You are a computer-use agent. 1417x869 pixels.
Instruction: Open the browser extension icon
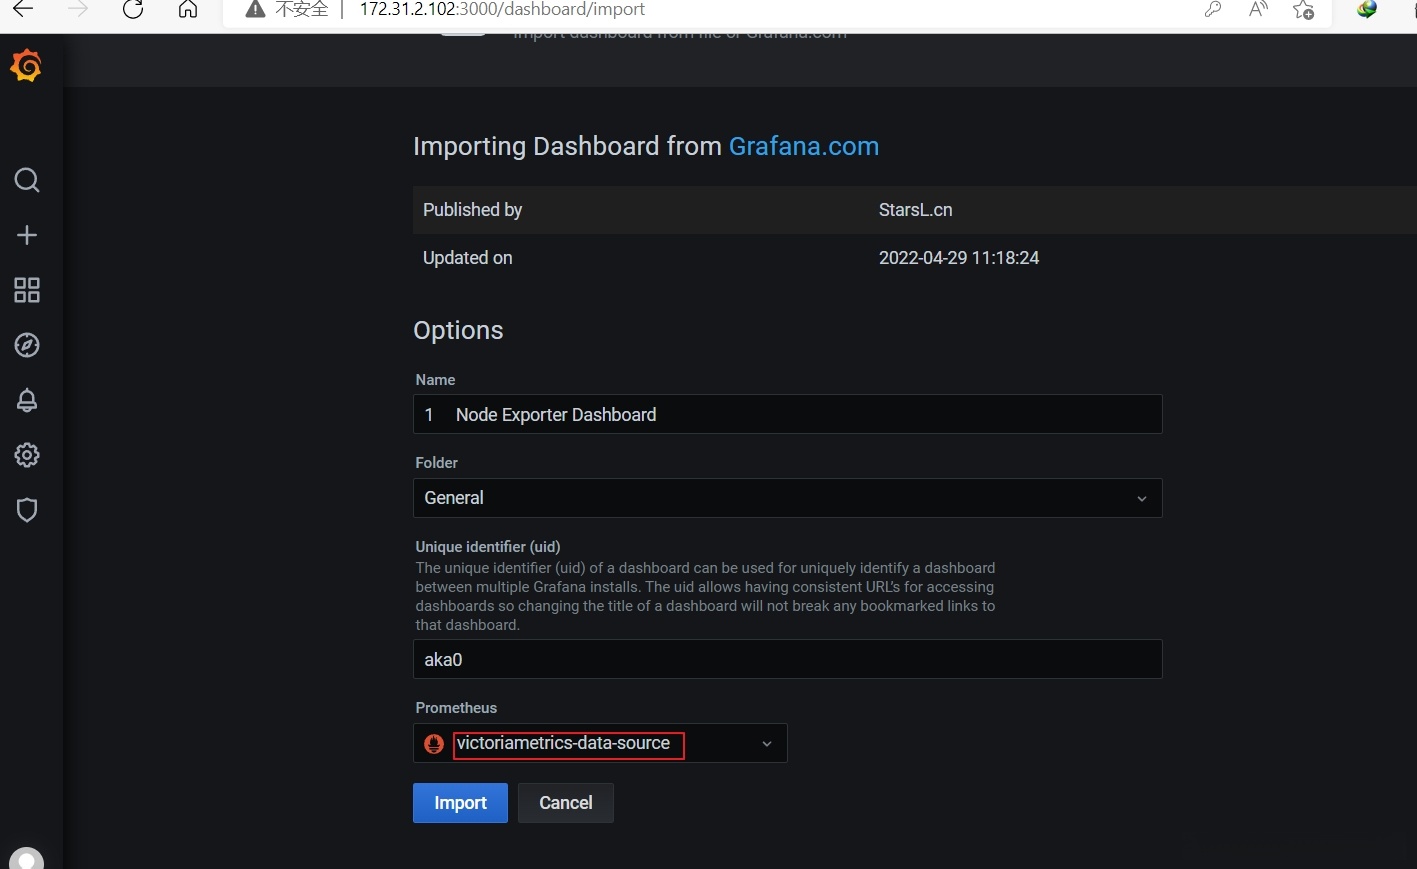pyautogui.click(x=1367, y=10)
